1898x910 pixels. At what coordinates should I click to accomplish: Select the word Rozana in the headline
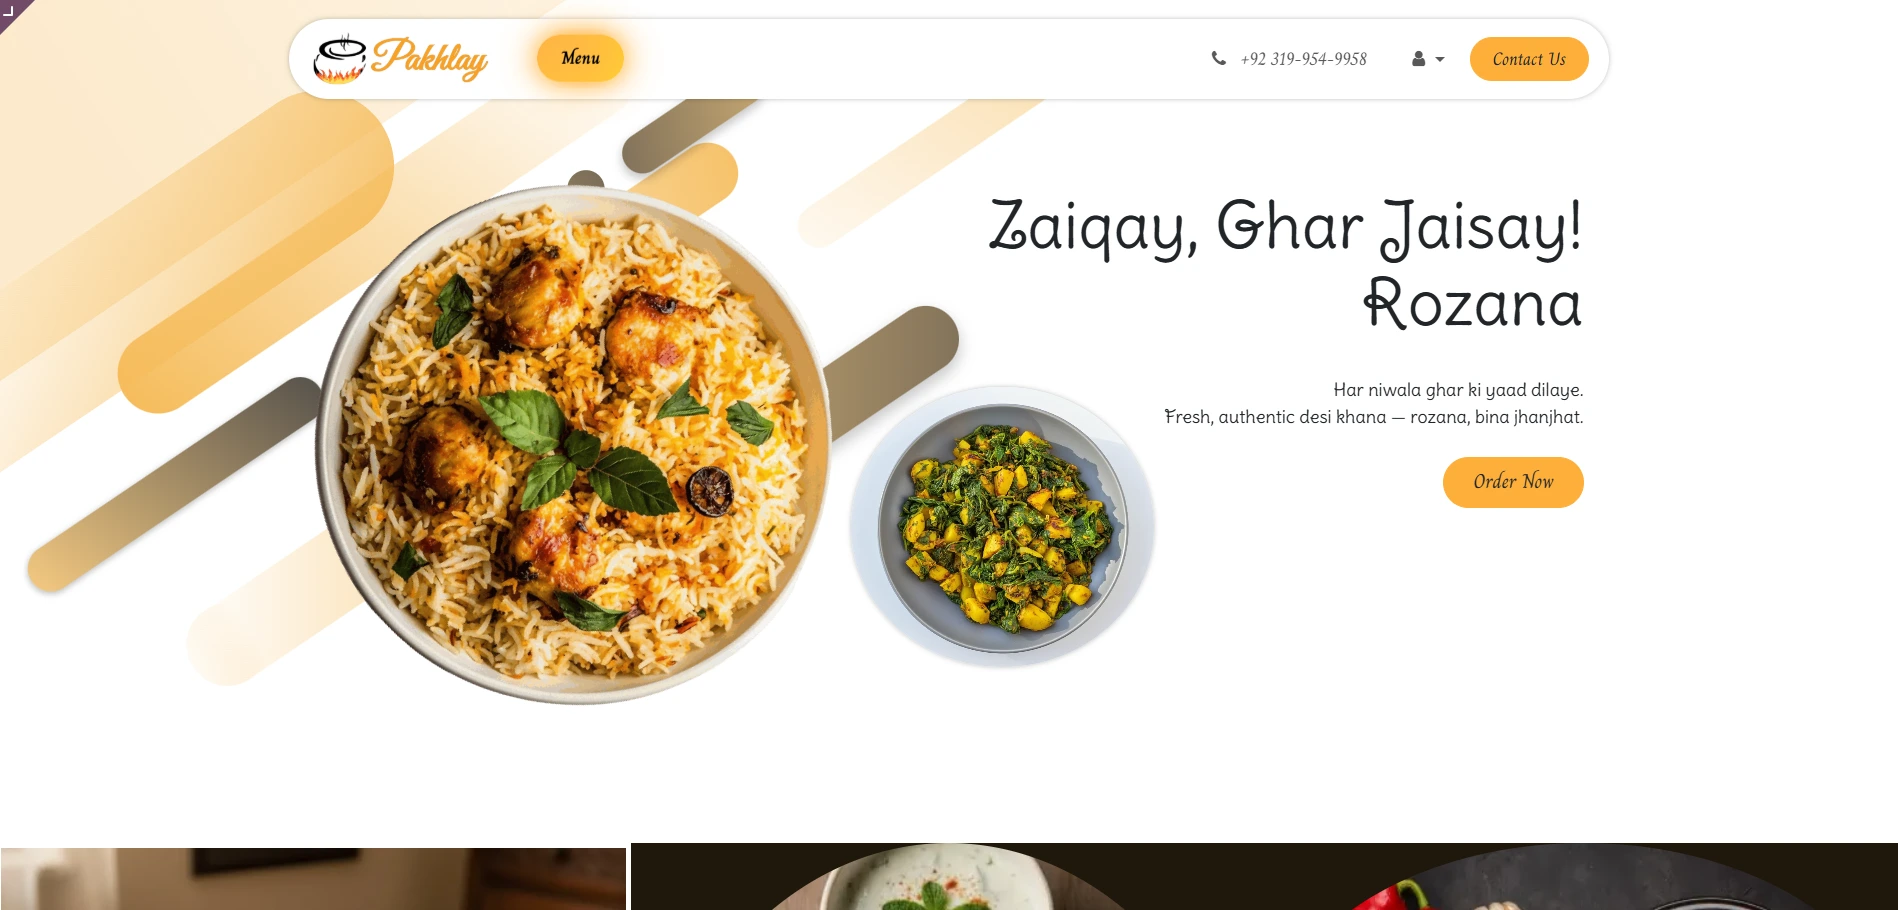pos(1473,303)
